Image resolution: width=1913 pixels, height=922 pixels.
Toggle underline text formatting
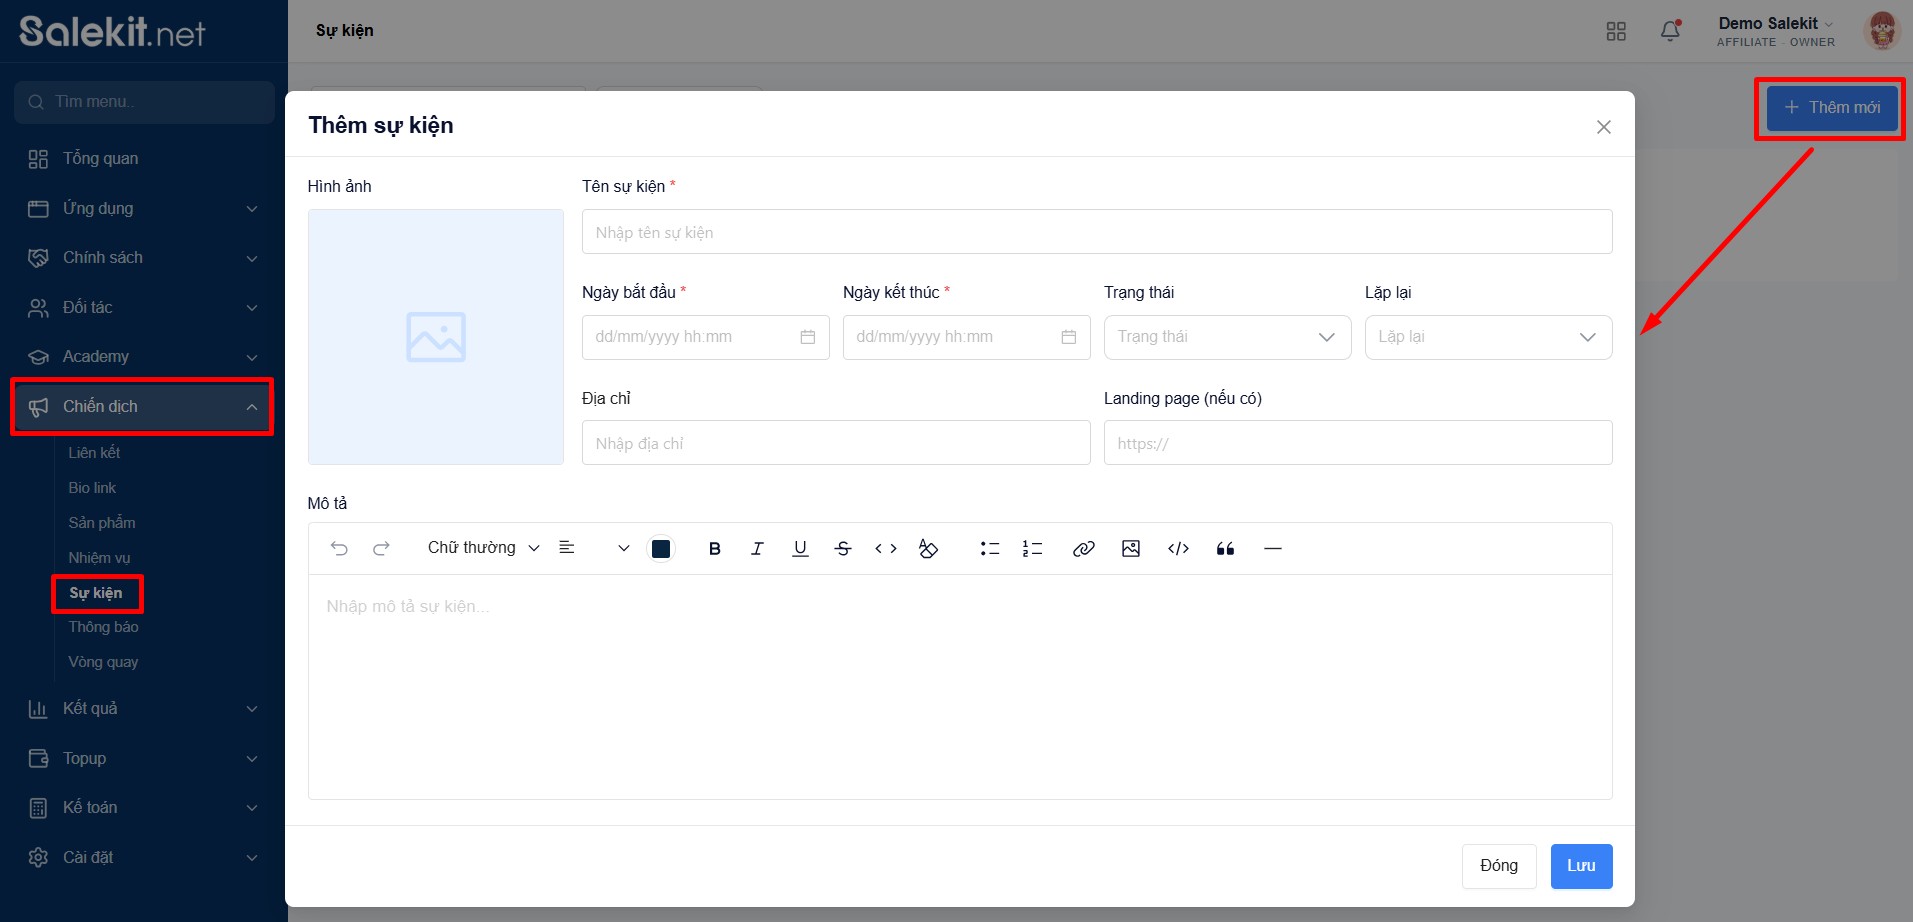[x=800, y=548]
